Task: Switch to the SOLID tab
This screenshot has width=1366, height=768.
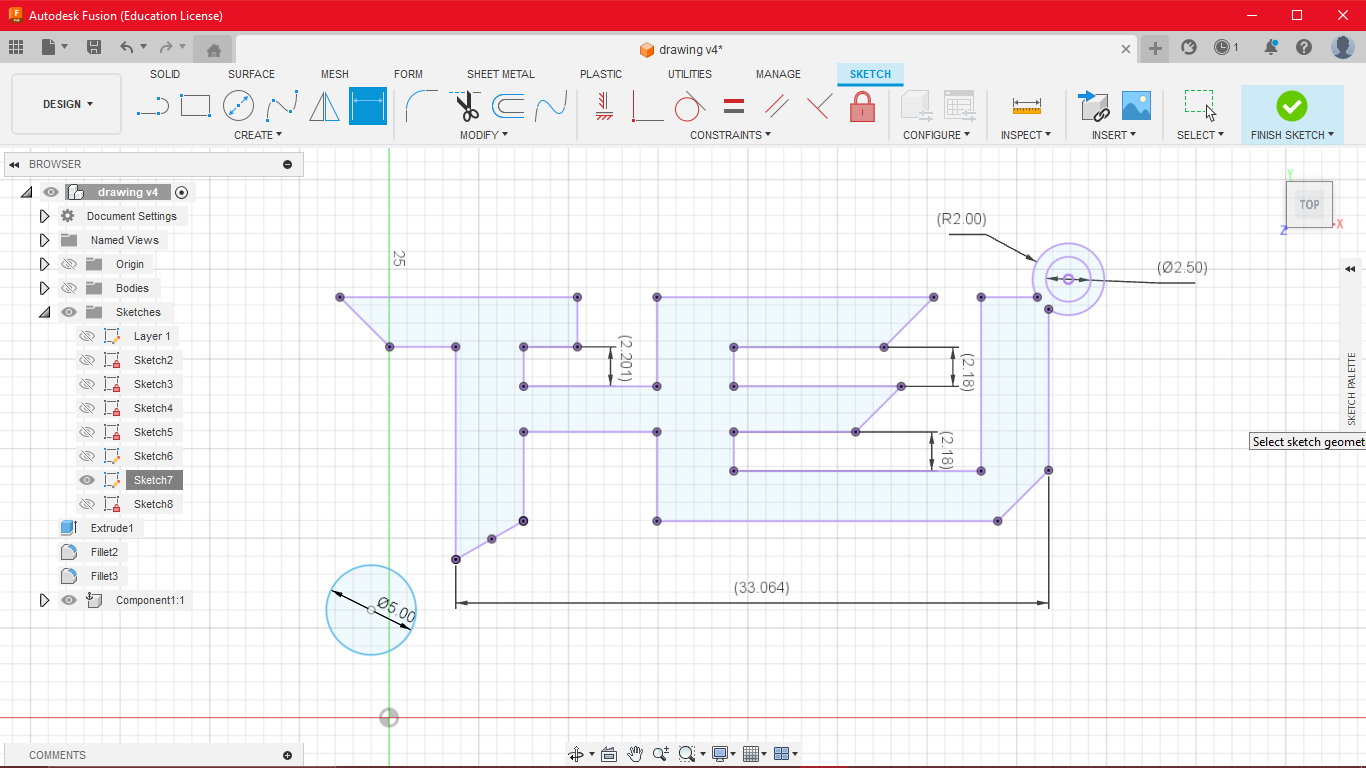Action: pyautogui.click(x=165, y=74)
